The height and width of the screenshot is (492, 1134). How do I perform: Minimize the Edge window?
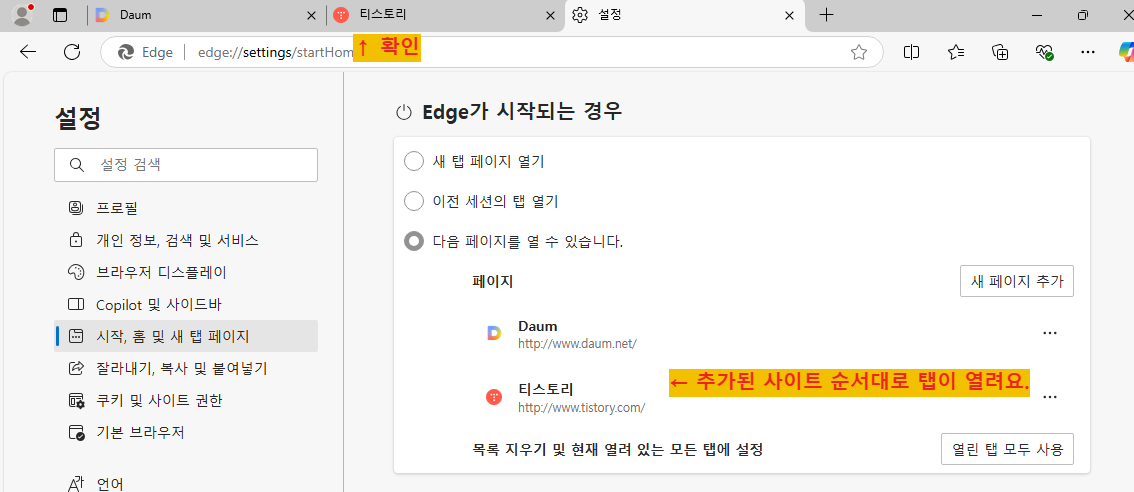tap(1038, 15)
